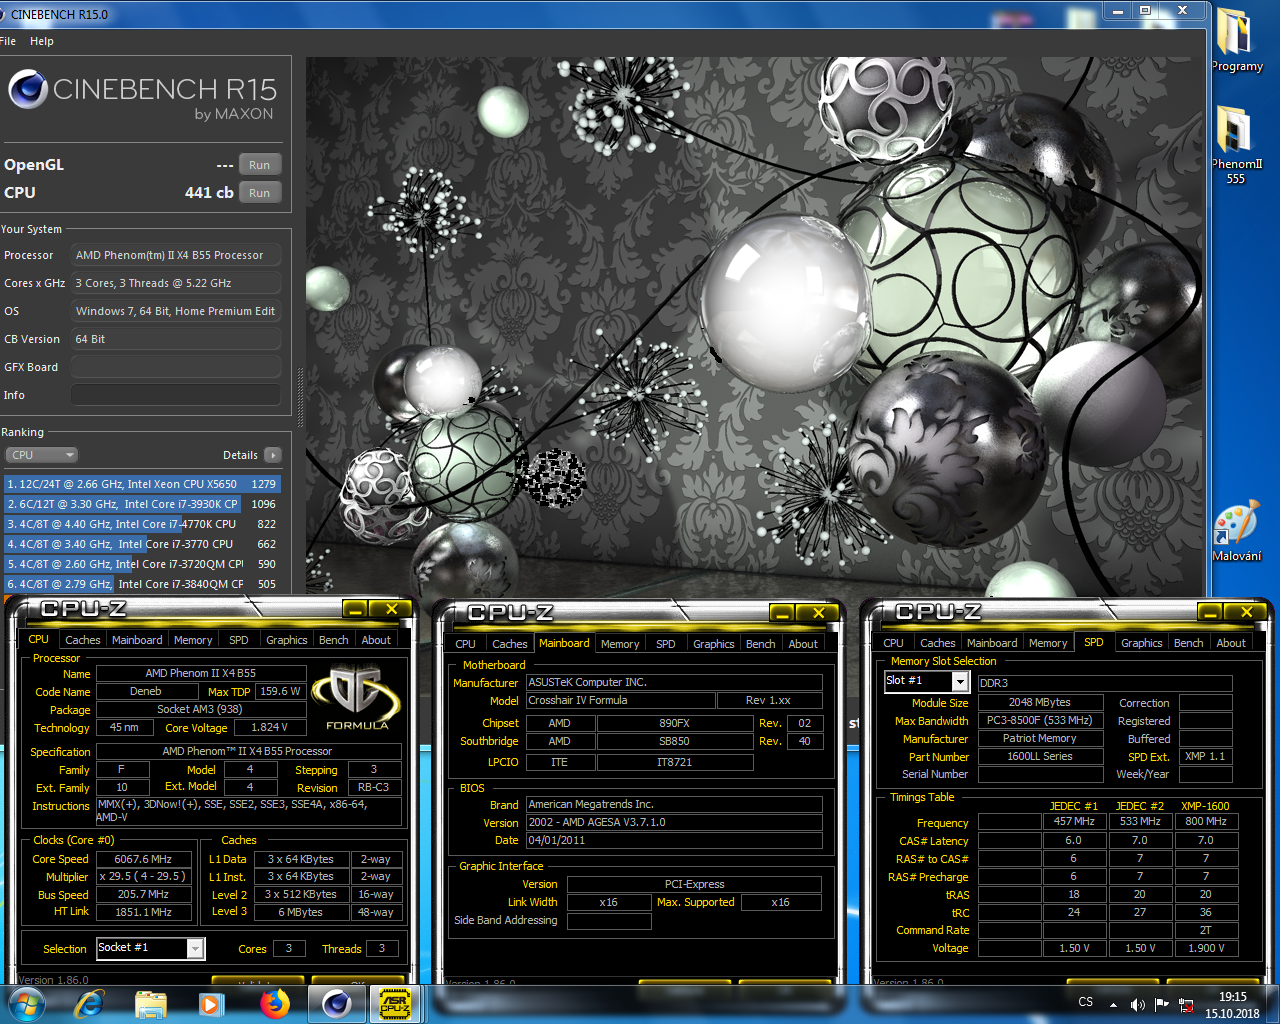
Task: Launch Firefox from the taskbar
Action: [273, 1004]
